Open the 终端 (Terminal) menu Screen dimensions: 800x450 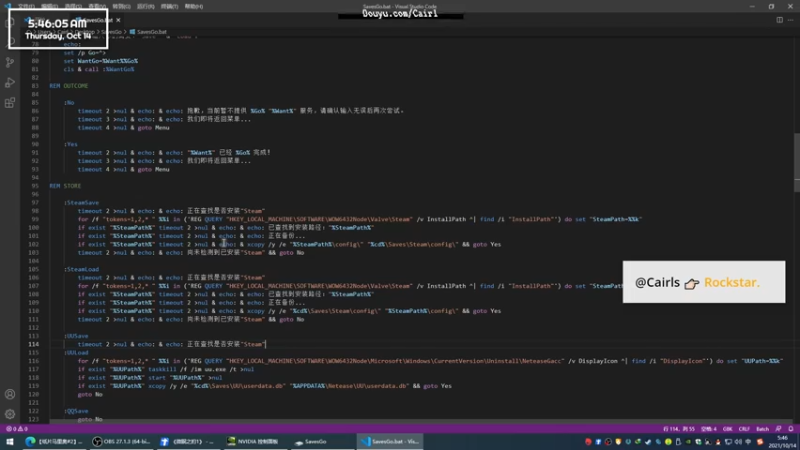(169, 7)
